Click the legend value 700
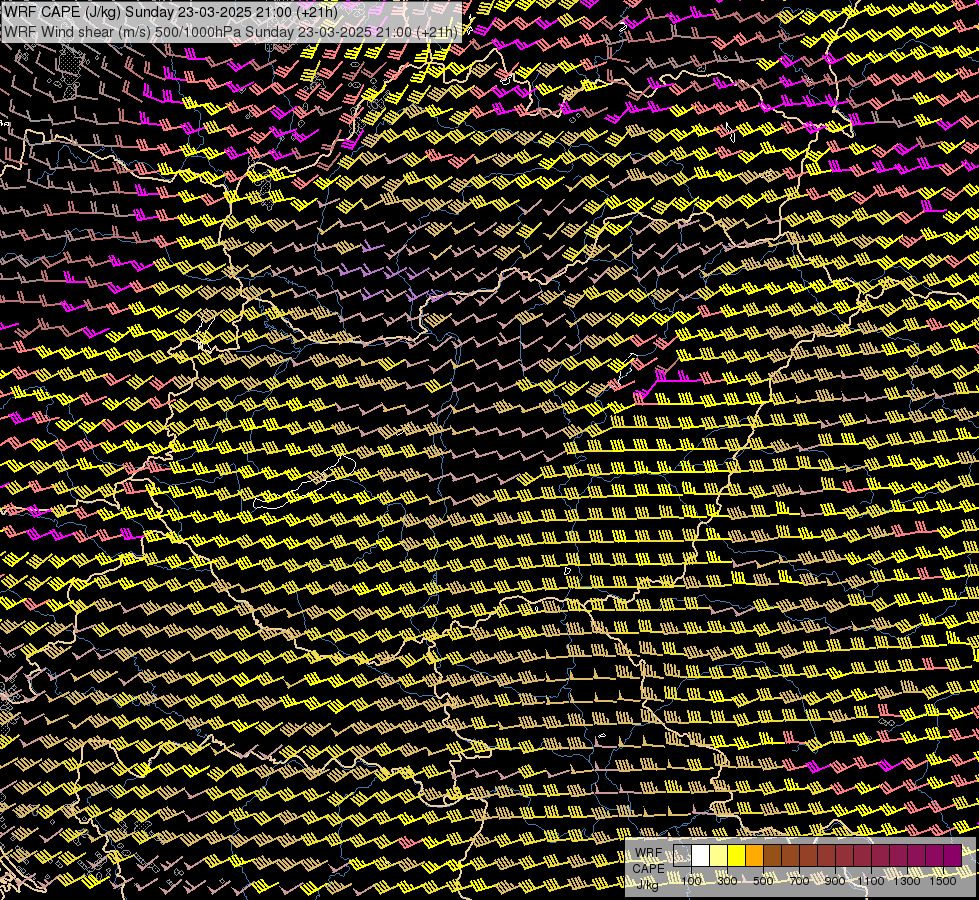Viewport: 979px width, 900px height. point(799,881)
